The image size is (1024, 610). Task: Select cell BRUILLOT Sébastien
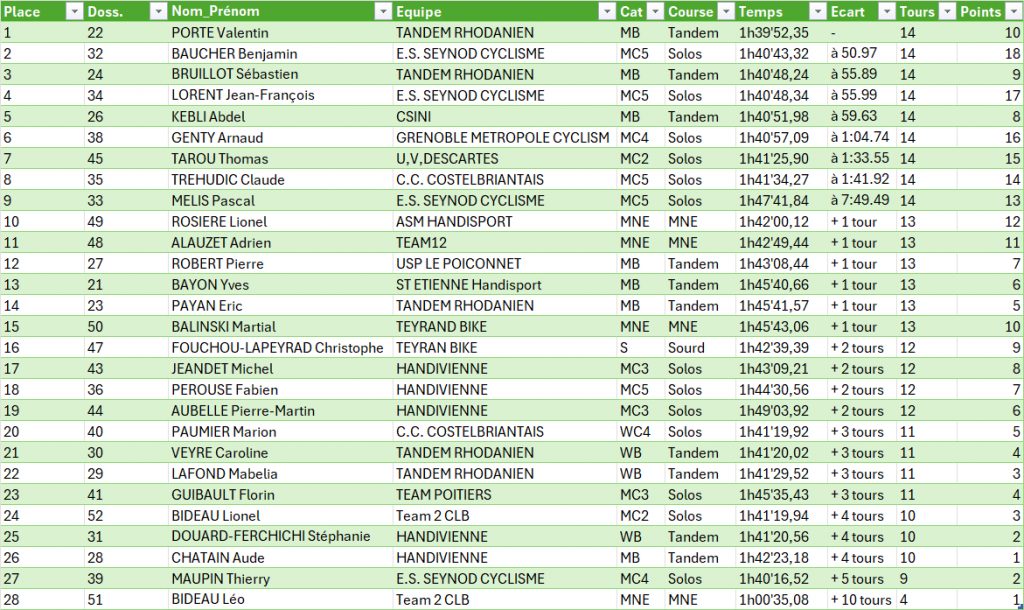coord(281,74)
